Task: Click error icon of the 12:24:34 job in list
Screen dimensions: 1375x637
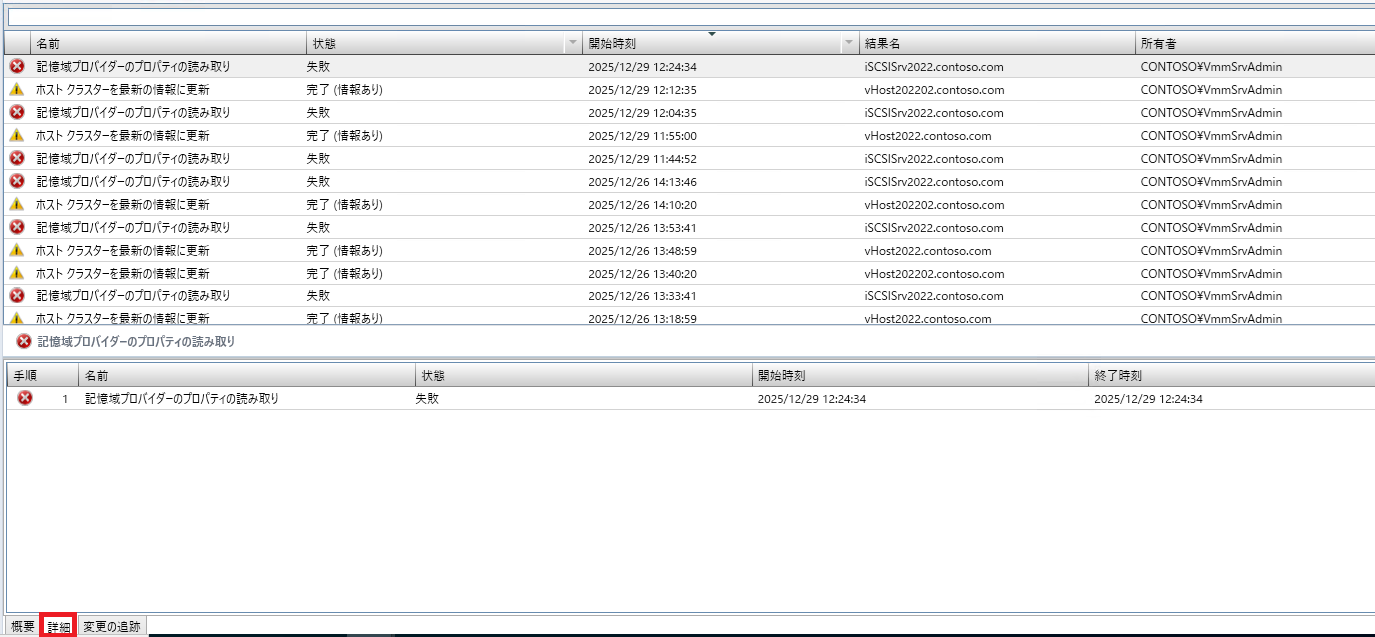Action: tap(16, 67)
